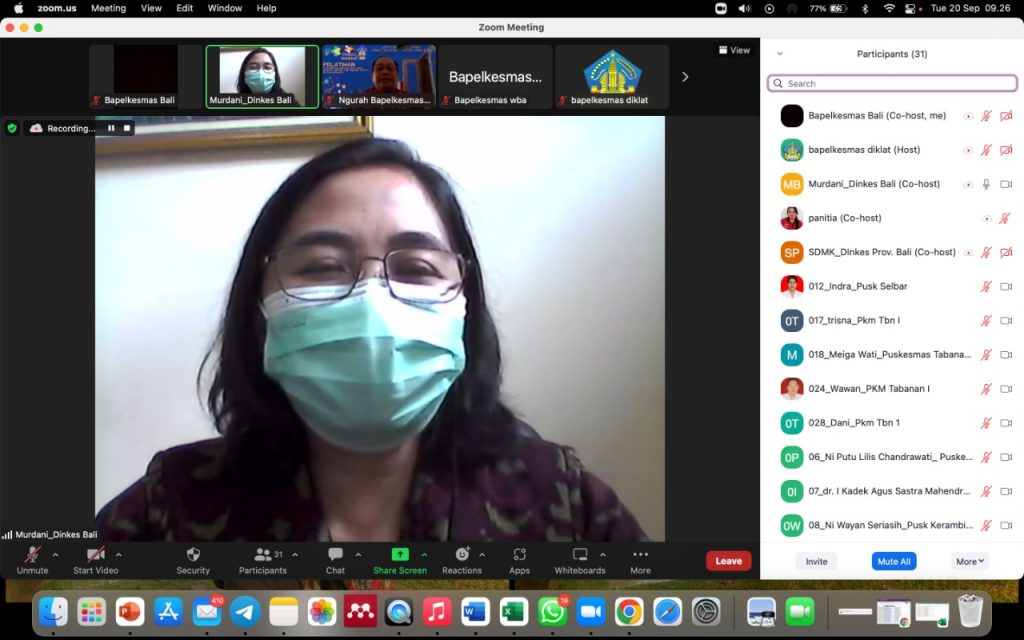
Task: Open WhatsApp from the Dock
Action: (552, 612)
